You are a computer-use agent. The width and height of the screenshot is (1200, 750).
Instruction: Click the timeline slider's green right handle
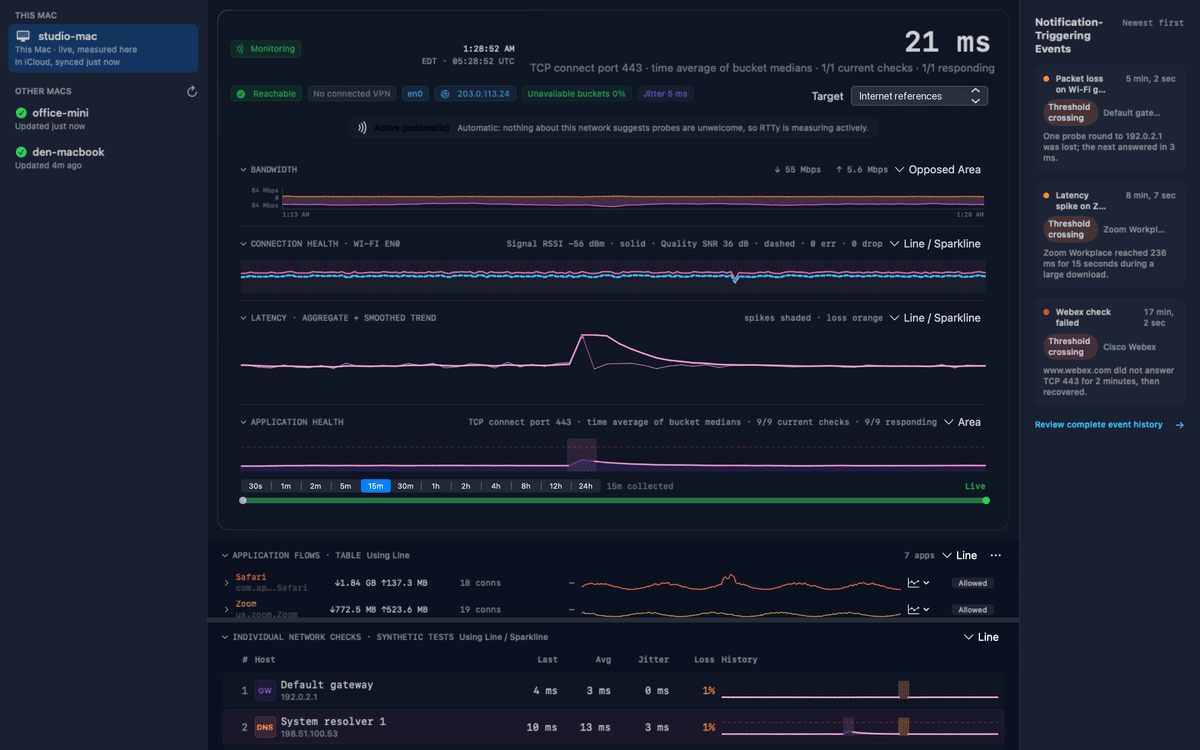986,500
